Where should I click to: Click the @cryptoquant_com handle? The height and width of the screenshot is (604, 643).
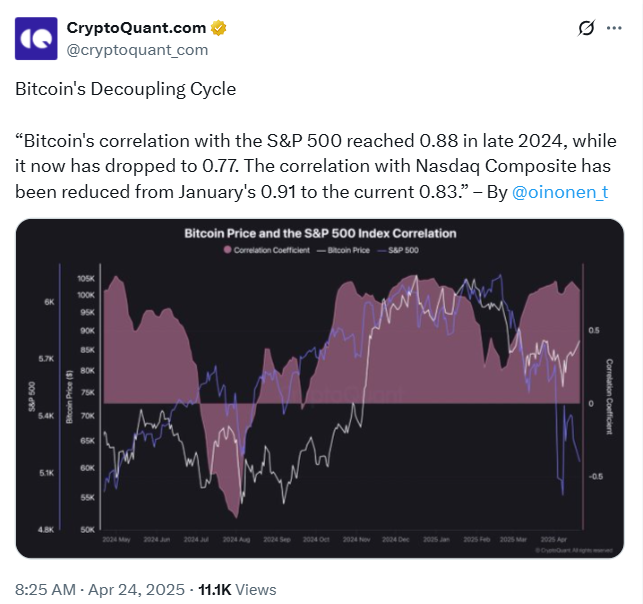click(137, 49)
